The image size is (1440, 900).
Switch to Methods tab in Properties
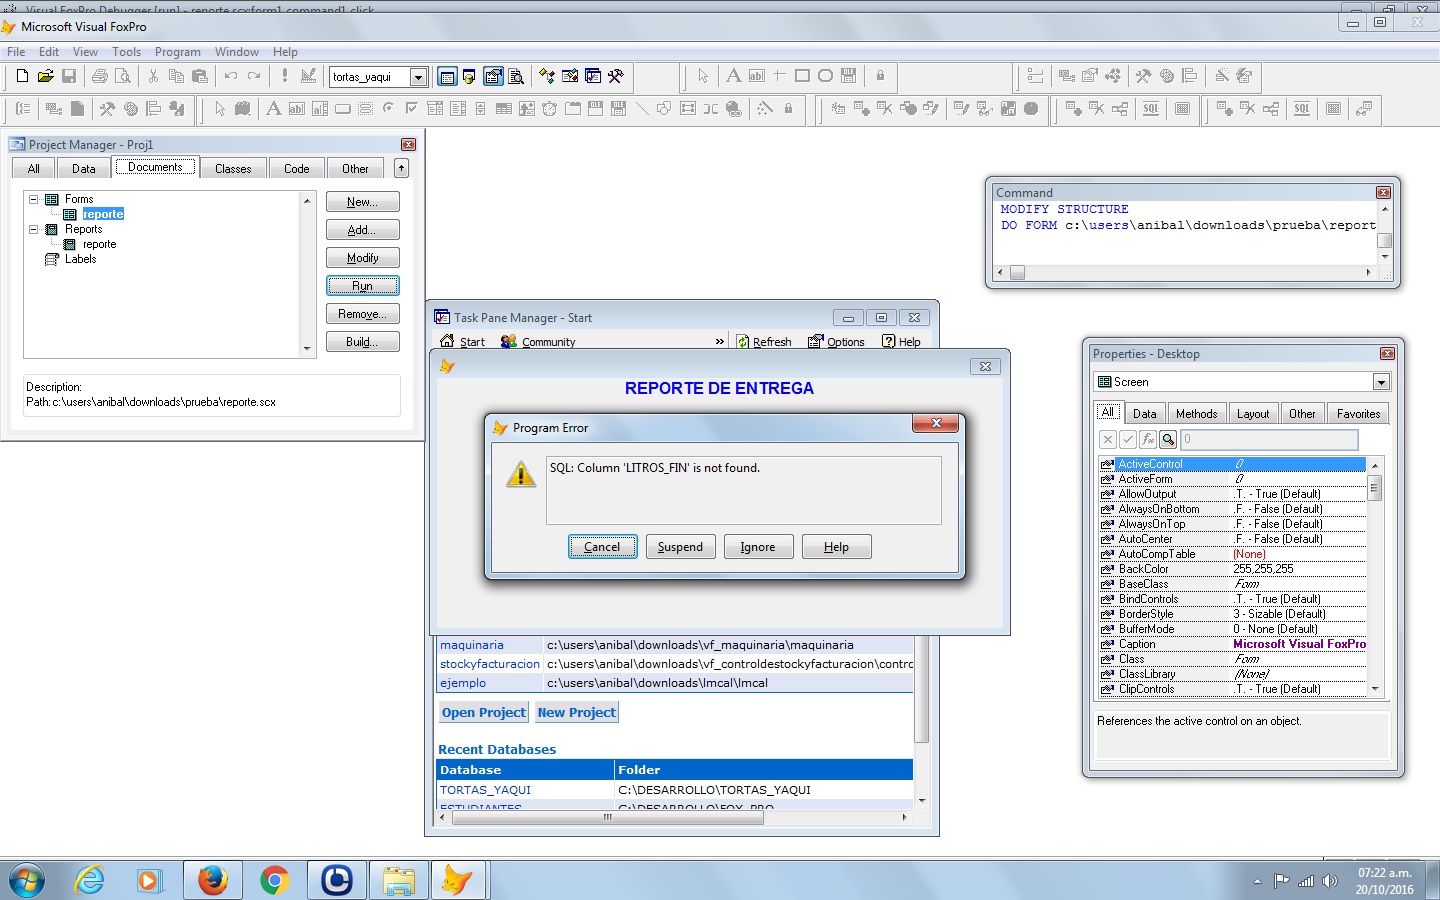click(x=1196, y=413)
